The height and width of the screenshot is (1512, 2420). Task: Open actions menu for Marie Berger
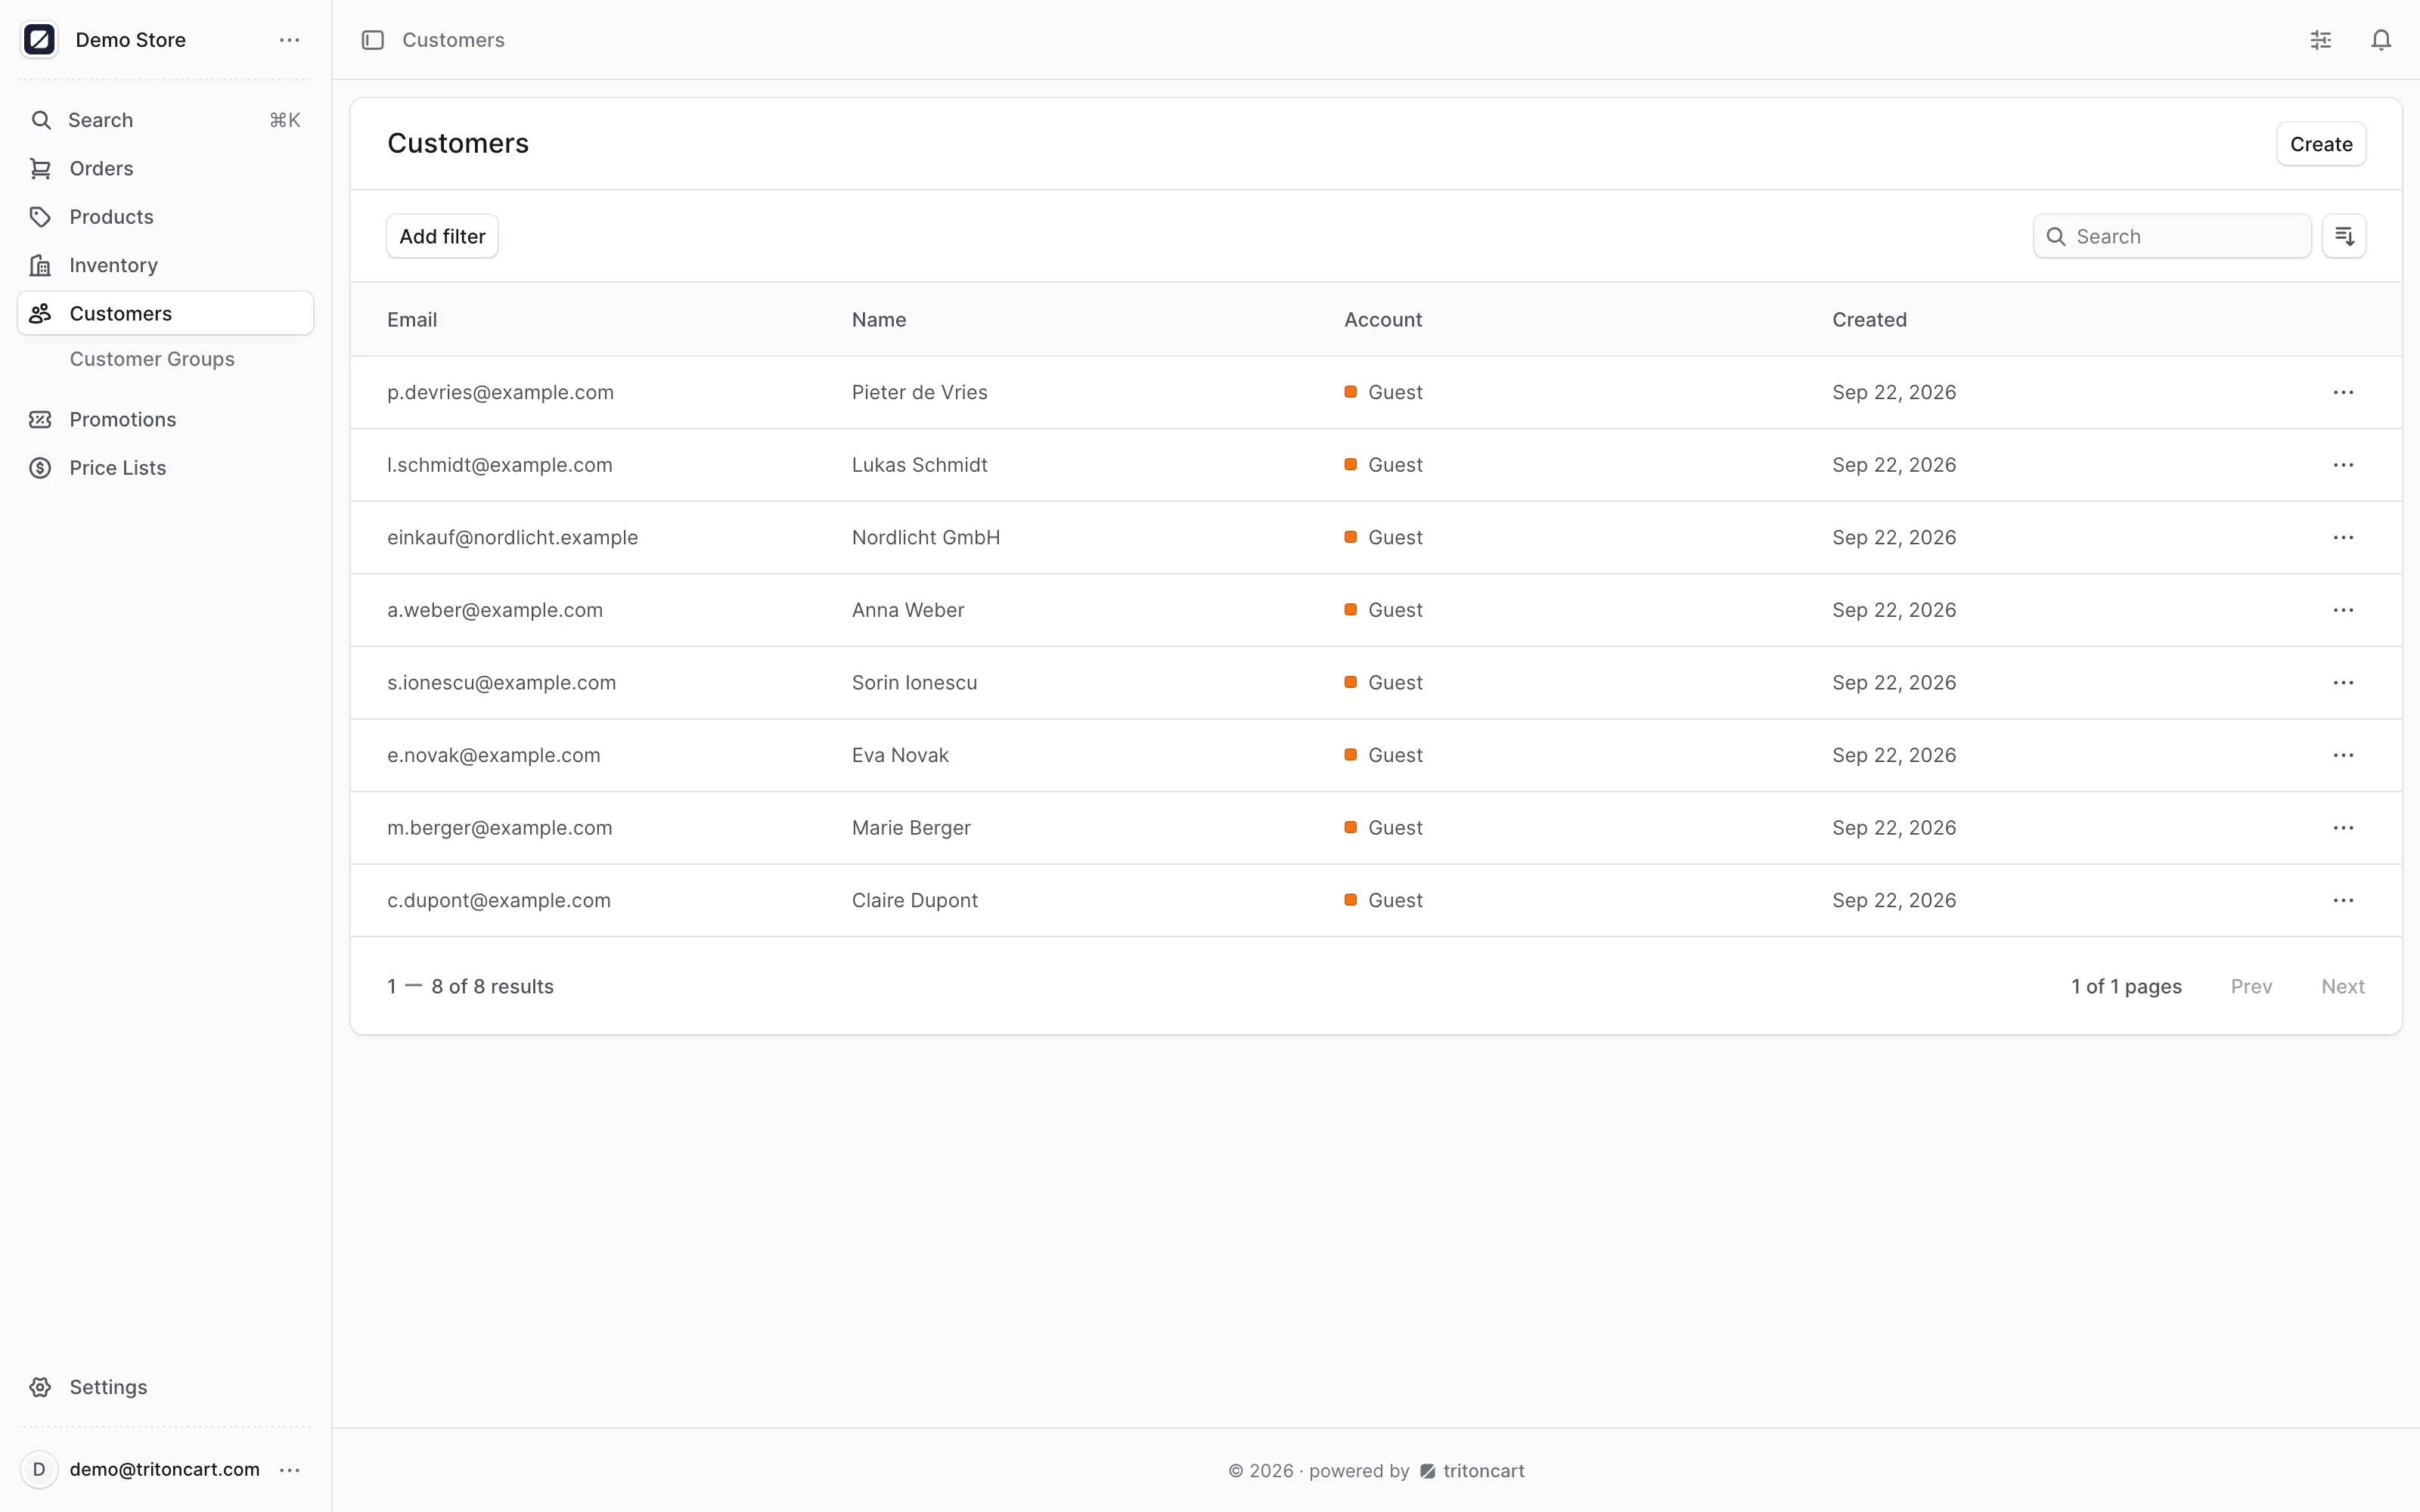[x=2343, y=828]
